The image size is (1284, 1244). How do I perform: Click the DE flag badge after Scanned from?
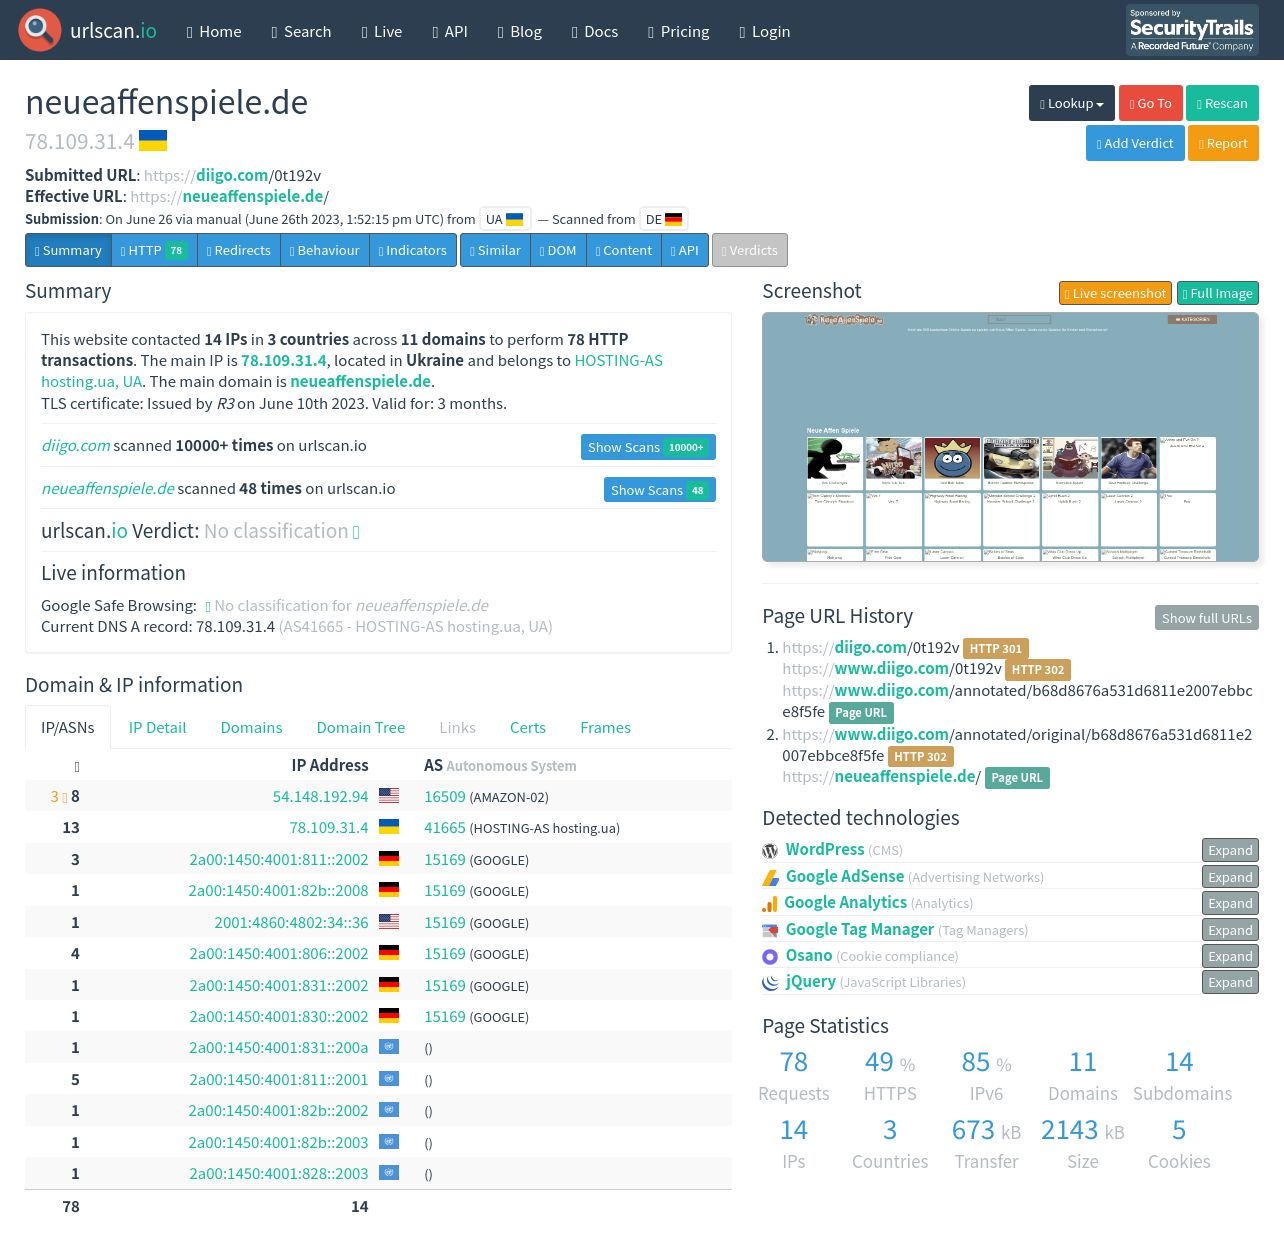click(x=663, y=219)
